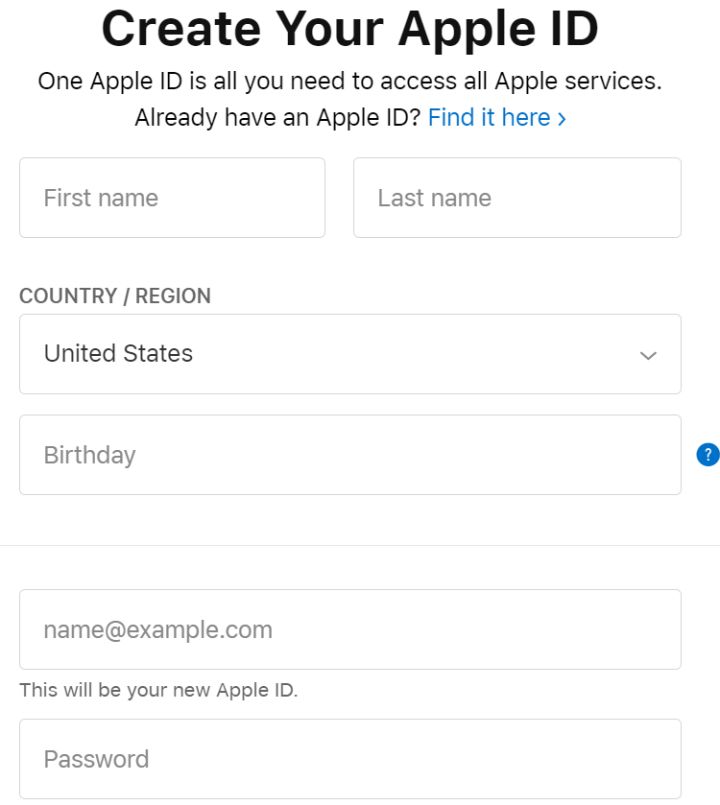Click the 'First name' placeholder text

coord(101,198)
